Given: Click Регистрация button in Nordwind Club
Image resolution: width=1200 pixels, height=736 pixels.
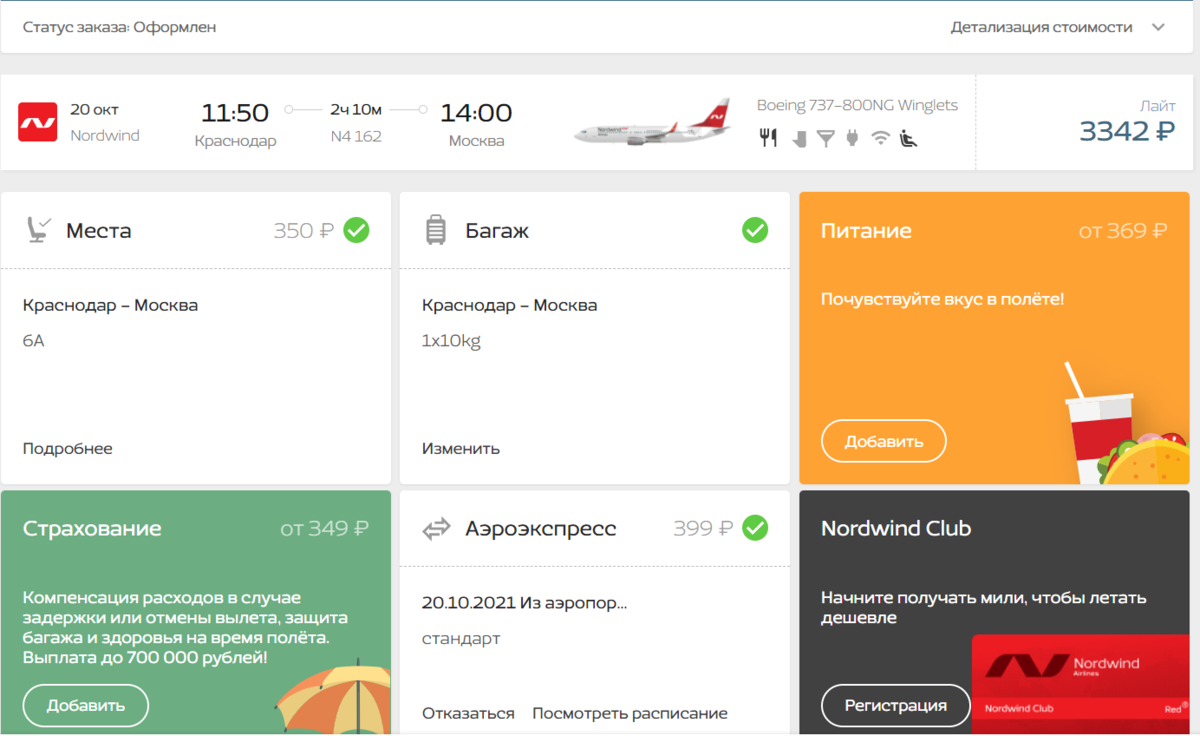Looking at the screenshot, I should (x=896, y=705).
